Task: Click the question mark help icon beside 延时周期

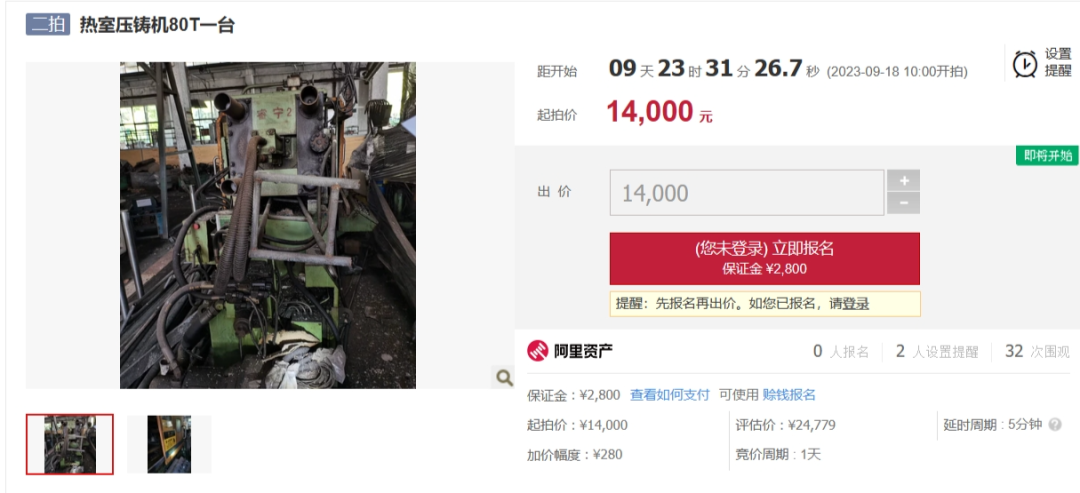Action: [x=1055, y=425]
